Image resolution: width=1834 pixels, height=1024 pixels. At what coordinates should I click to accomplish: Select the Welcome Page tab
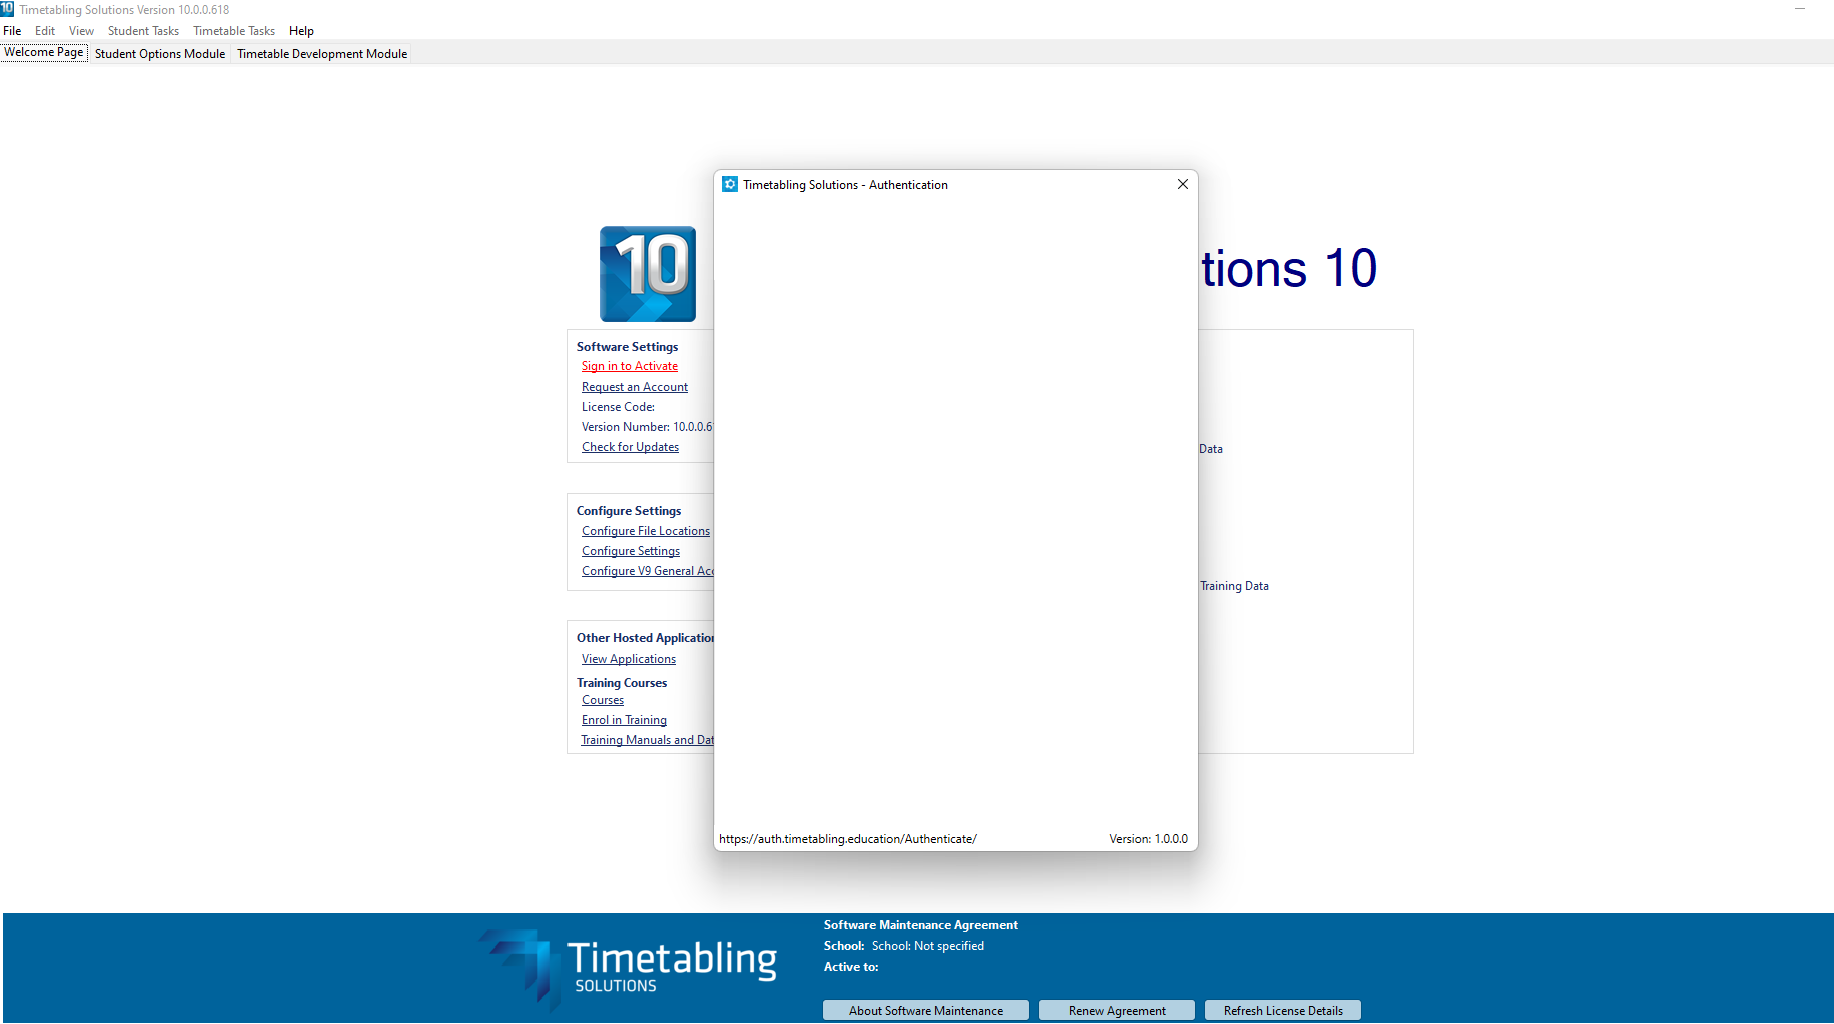(x=44, y=52)
